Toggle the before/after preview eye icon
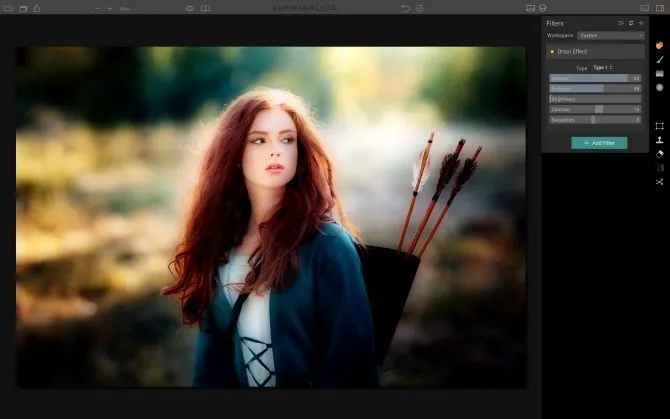Image resolution: width=670 pixels, height=419 pixels. click(x=189, y=8)
